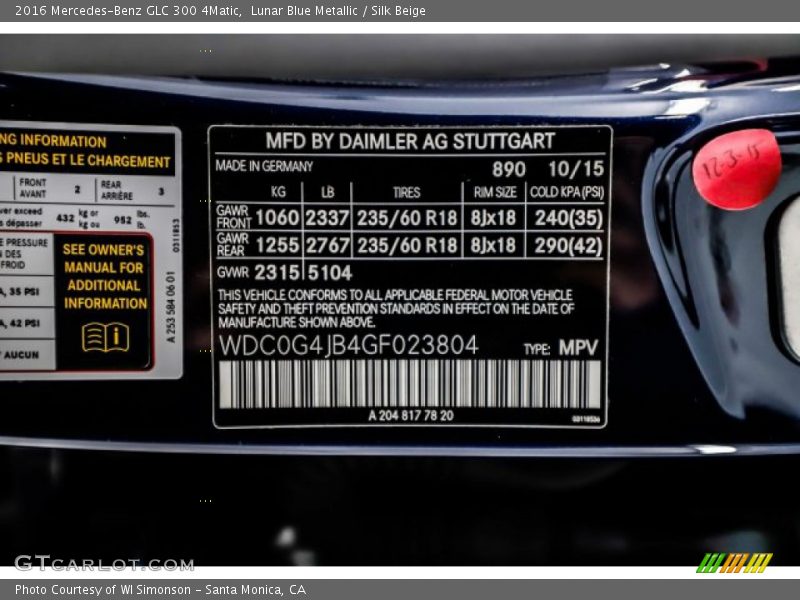The width and height of the screenshot is (800, 600).
Task: Click the part number A 204 817 78 20
Action: tap(410, 415)
